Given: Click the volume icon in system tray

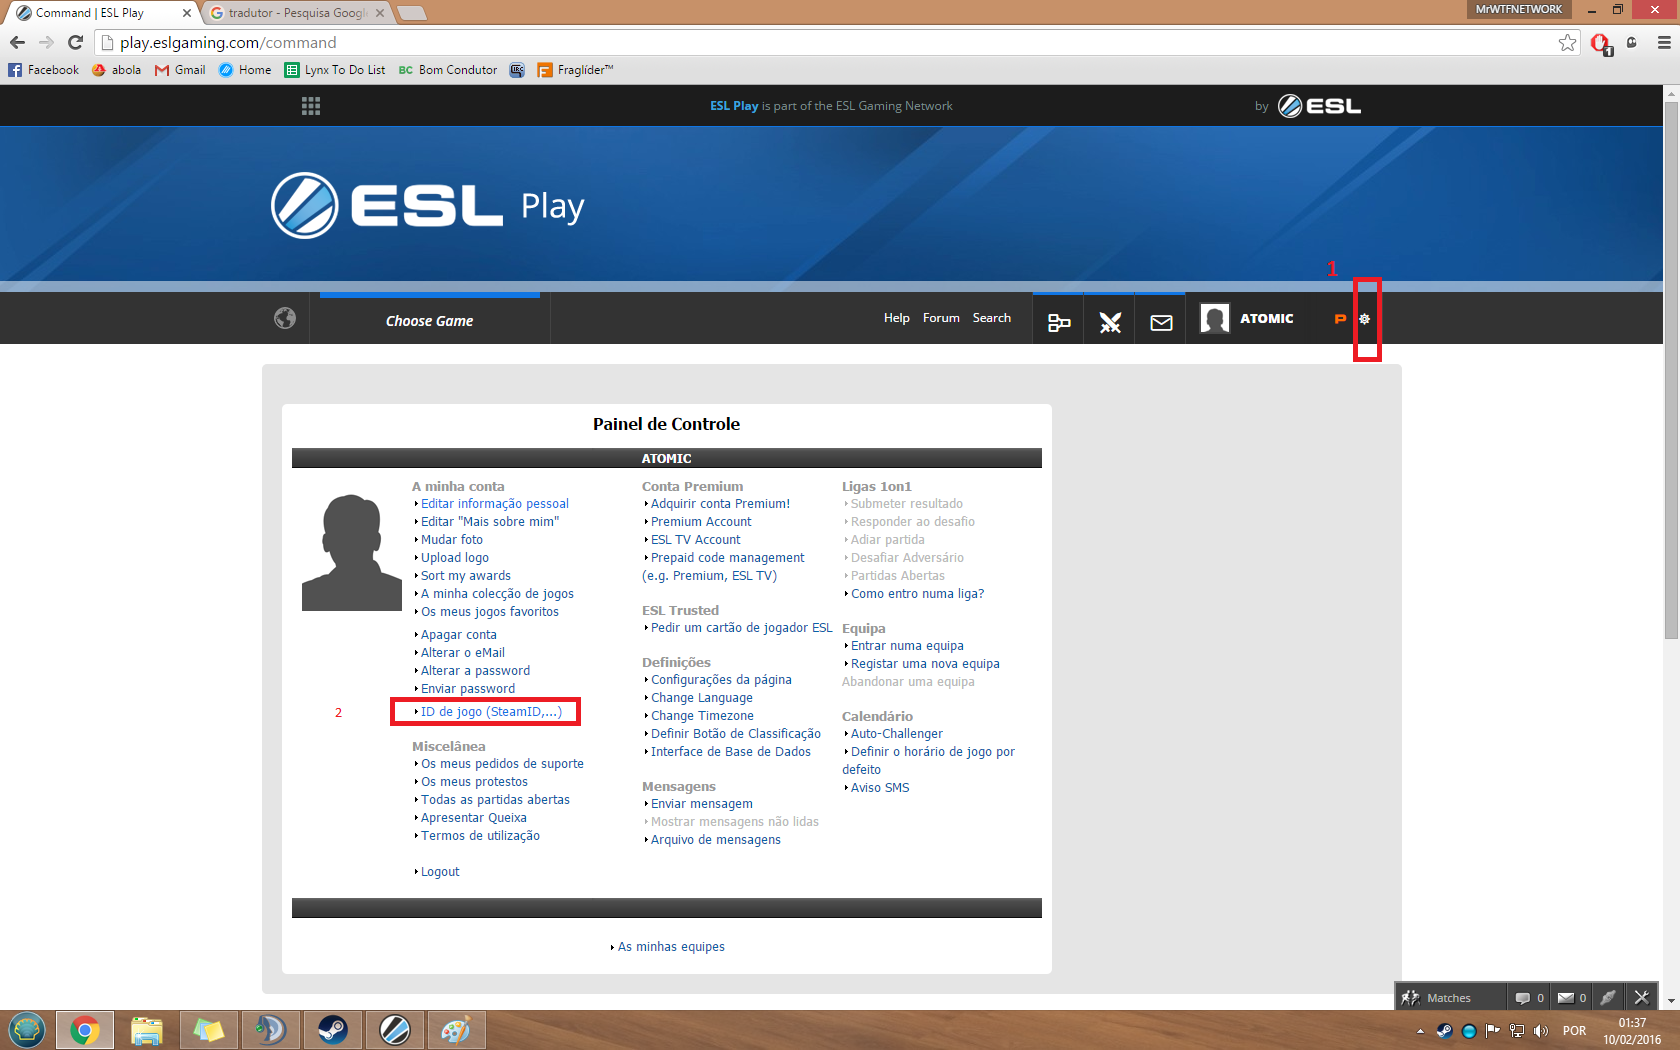Looking at the screenshot, I should pos(1541,1031).
